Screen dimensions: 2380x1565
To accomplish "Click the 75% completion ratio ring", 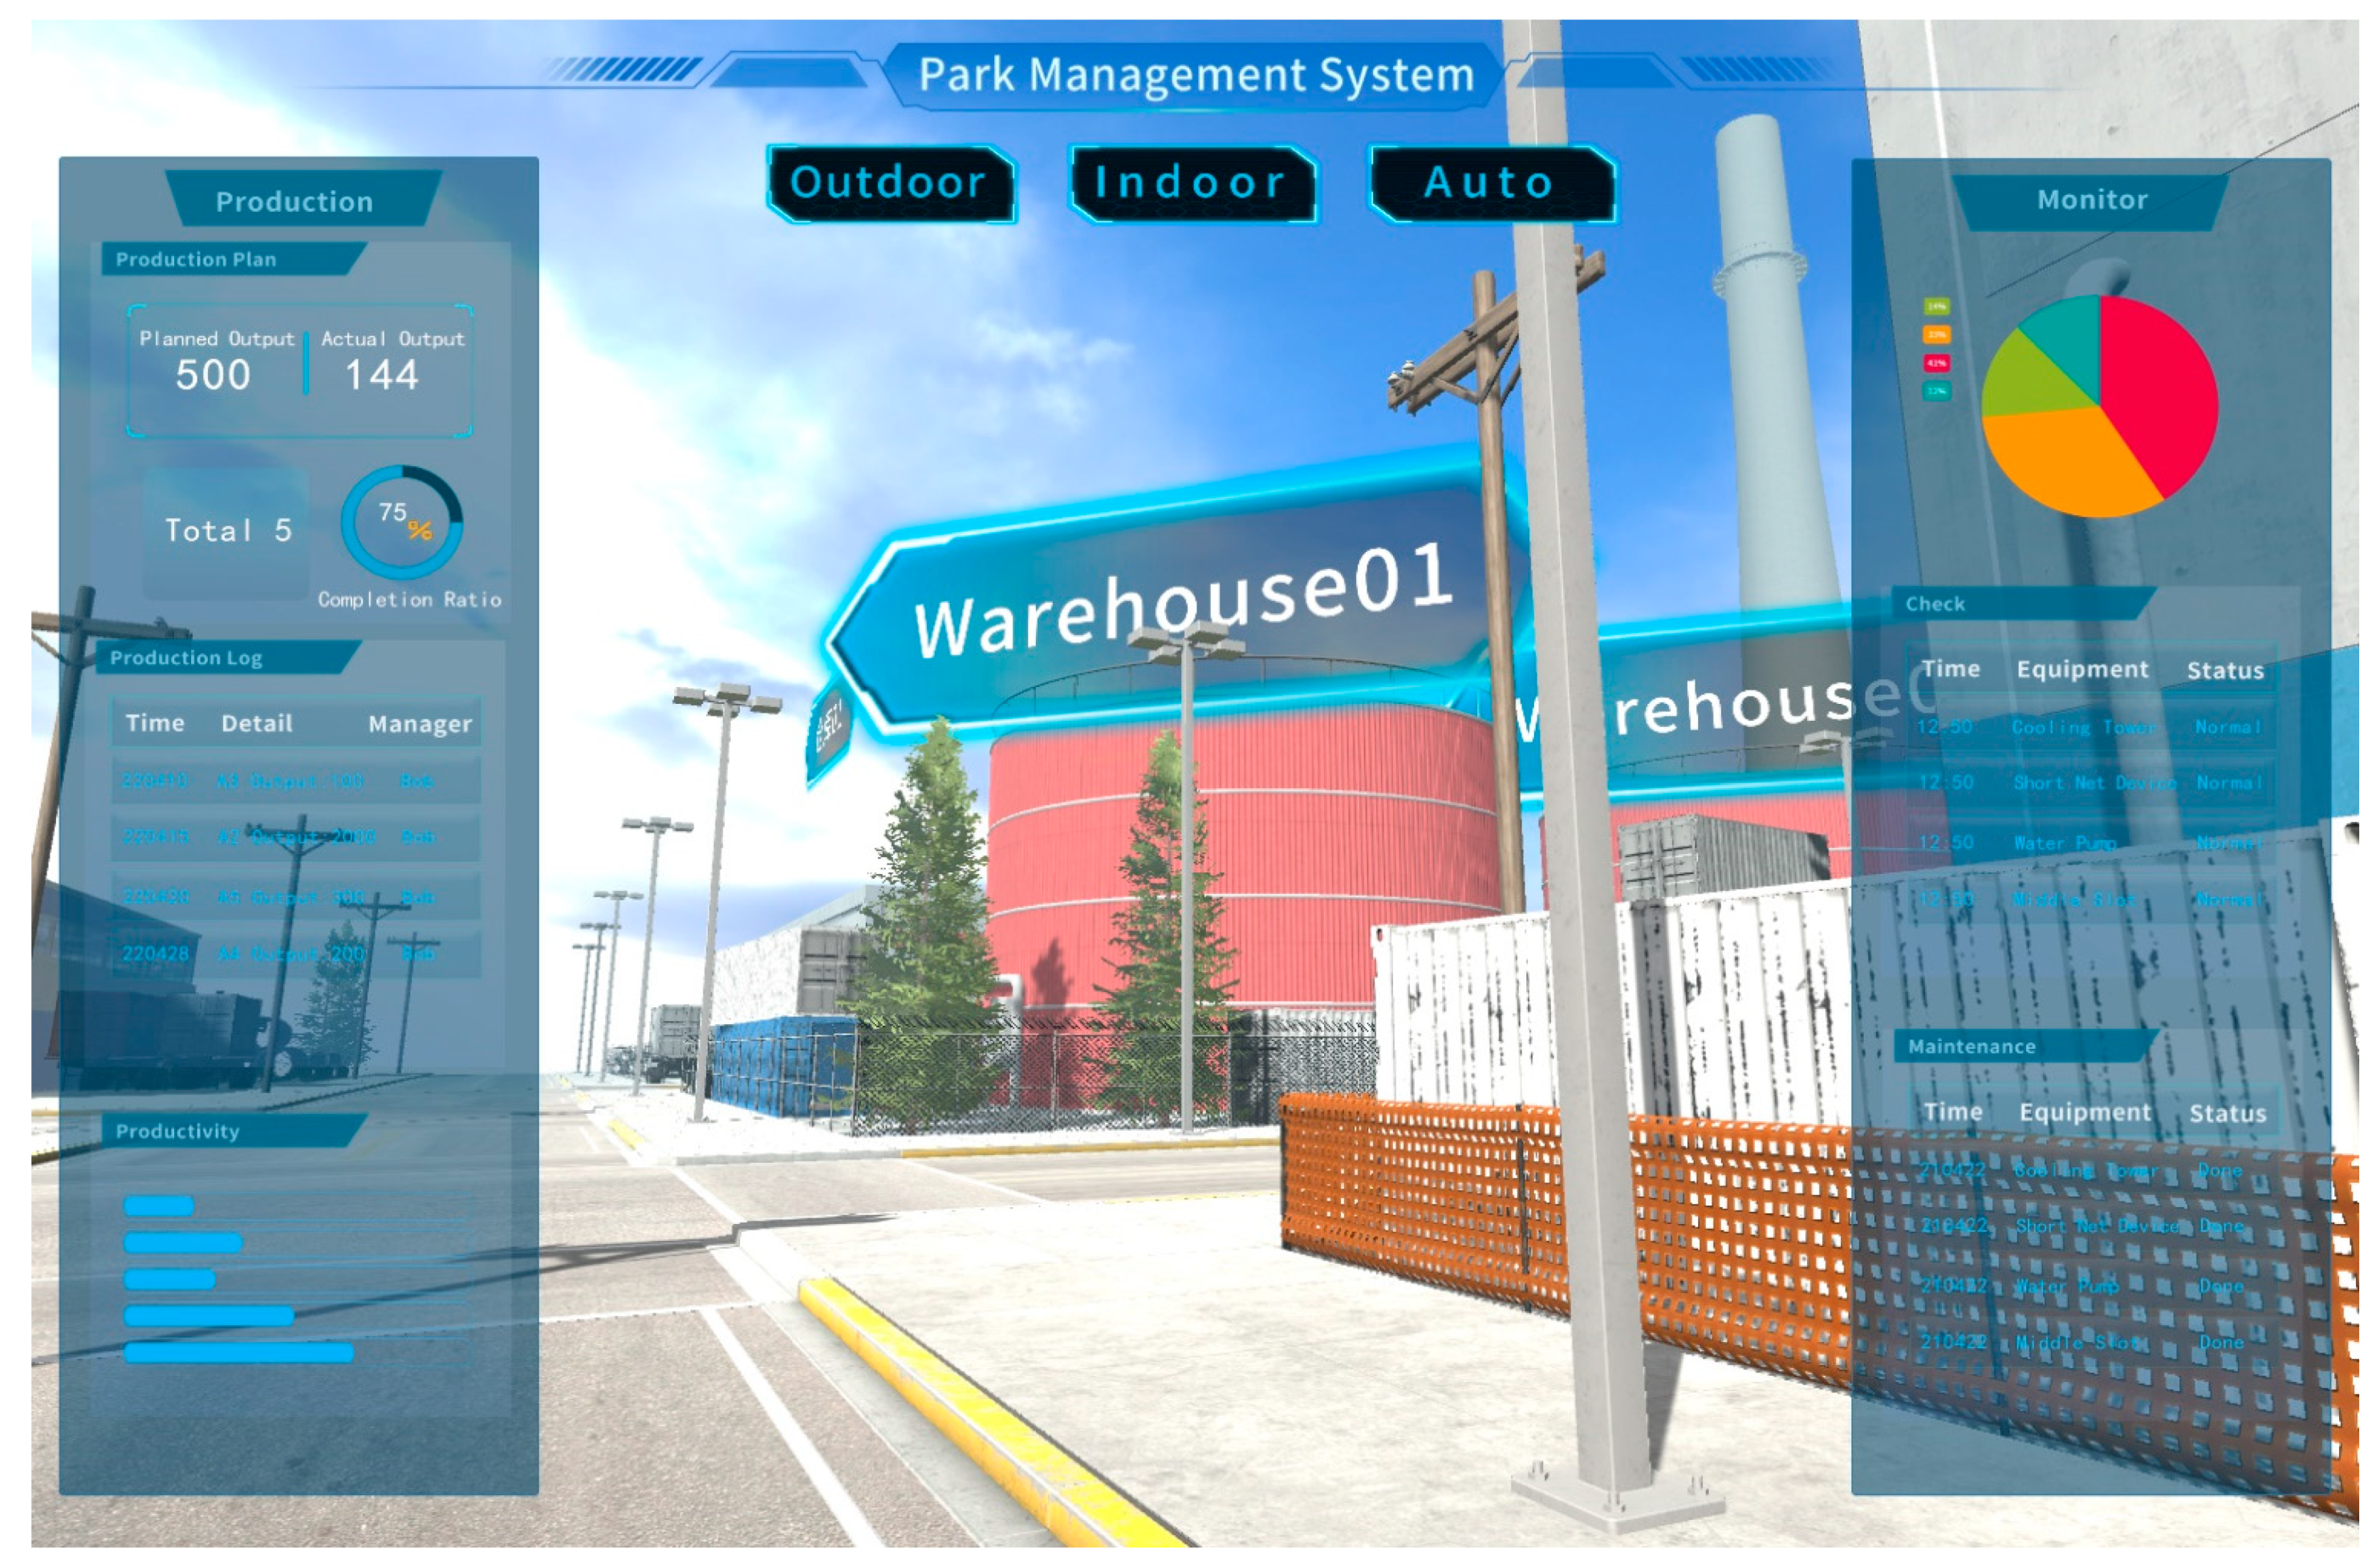I will 401,522.
